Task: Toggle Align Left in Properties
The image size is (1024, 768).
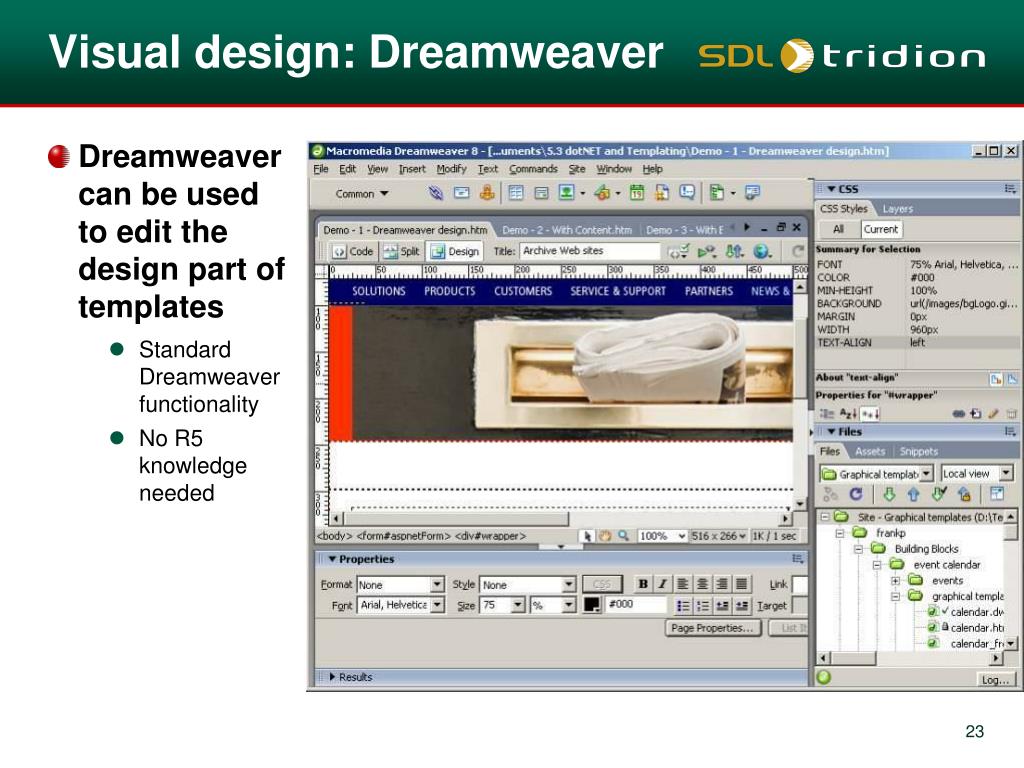Action: coord(682,584)
